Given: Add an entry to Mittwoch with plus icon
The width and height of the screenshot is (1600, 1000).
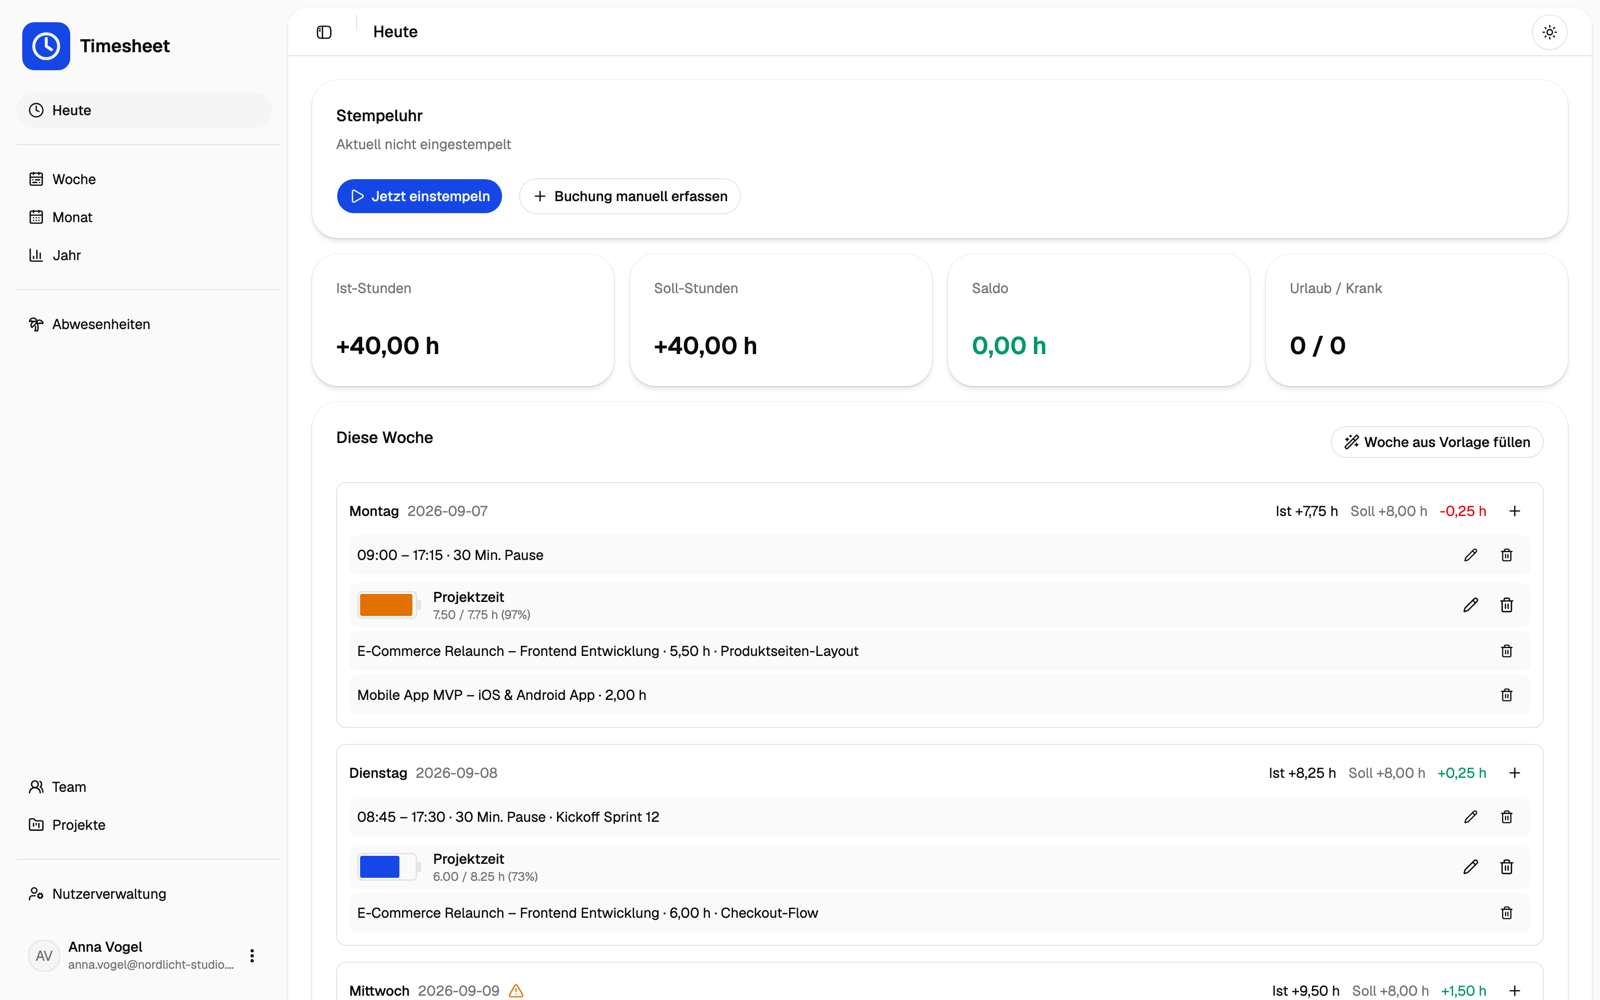Looking at the screenshot, I should [1515, 991].
